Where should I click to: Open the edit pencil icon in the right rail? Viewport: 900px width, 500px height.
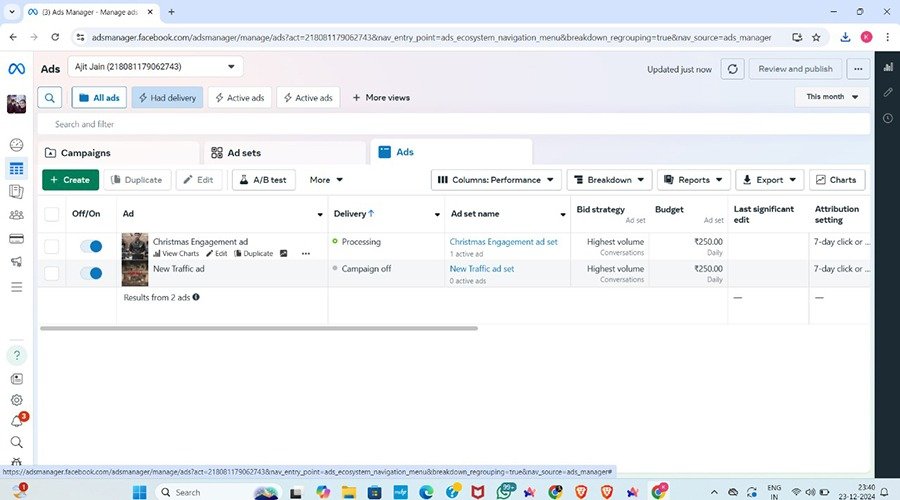point(888,92)
